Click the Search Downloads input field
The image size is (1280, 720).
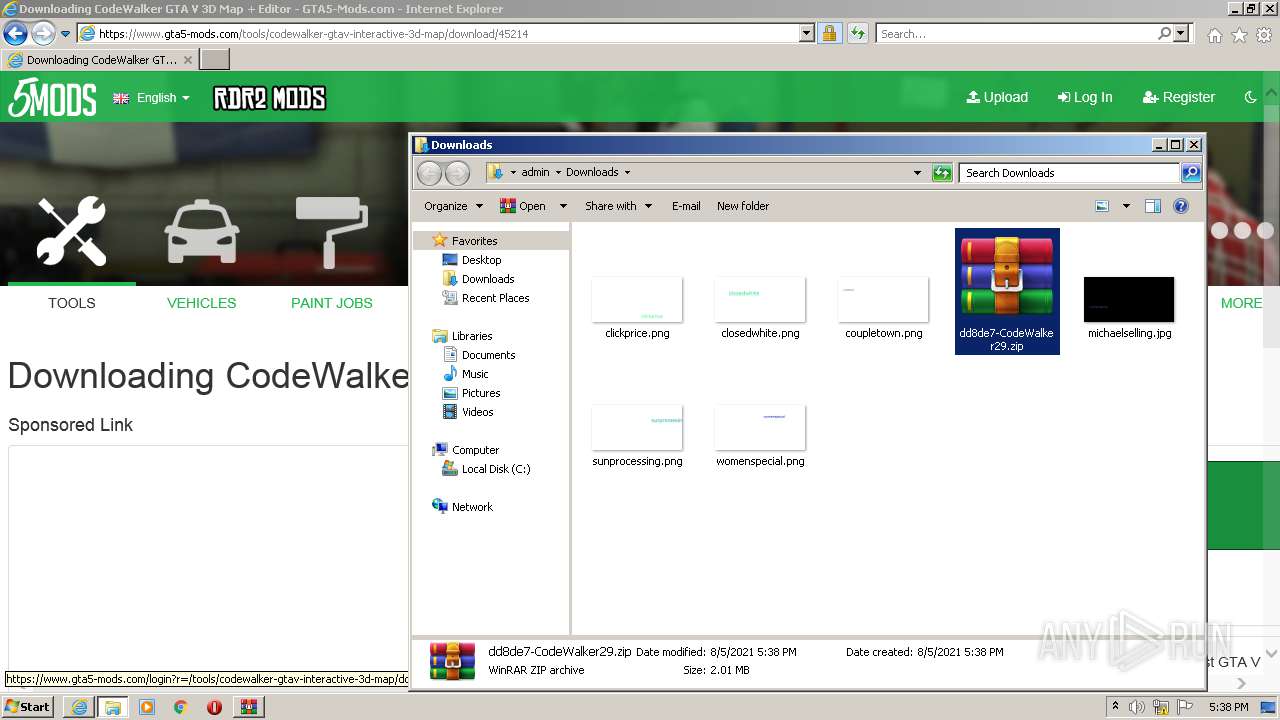point(1068,173)
